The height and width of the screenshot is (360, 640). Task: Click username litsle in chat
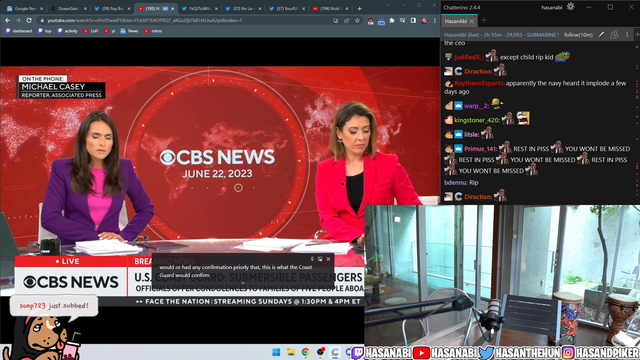click(x=471, y=134)
